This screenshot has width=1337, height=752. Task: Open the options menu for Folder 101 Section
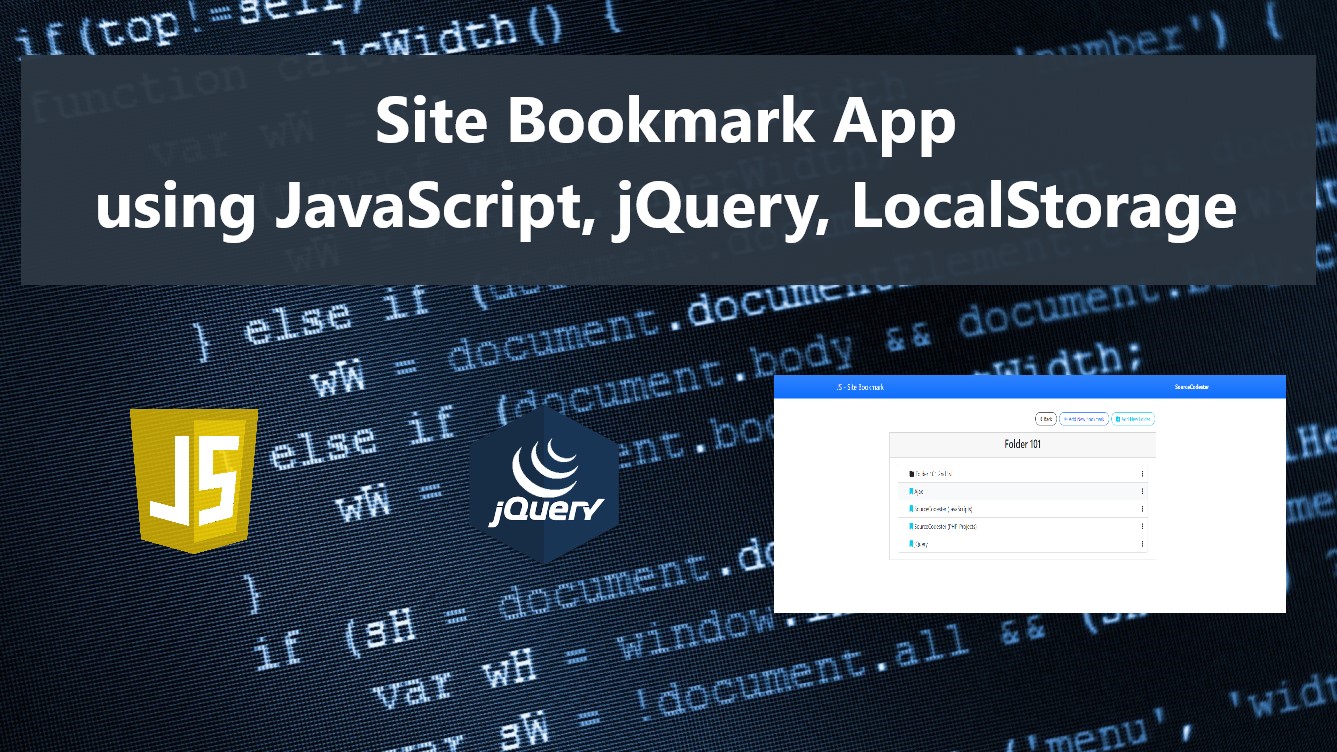1143,473
